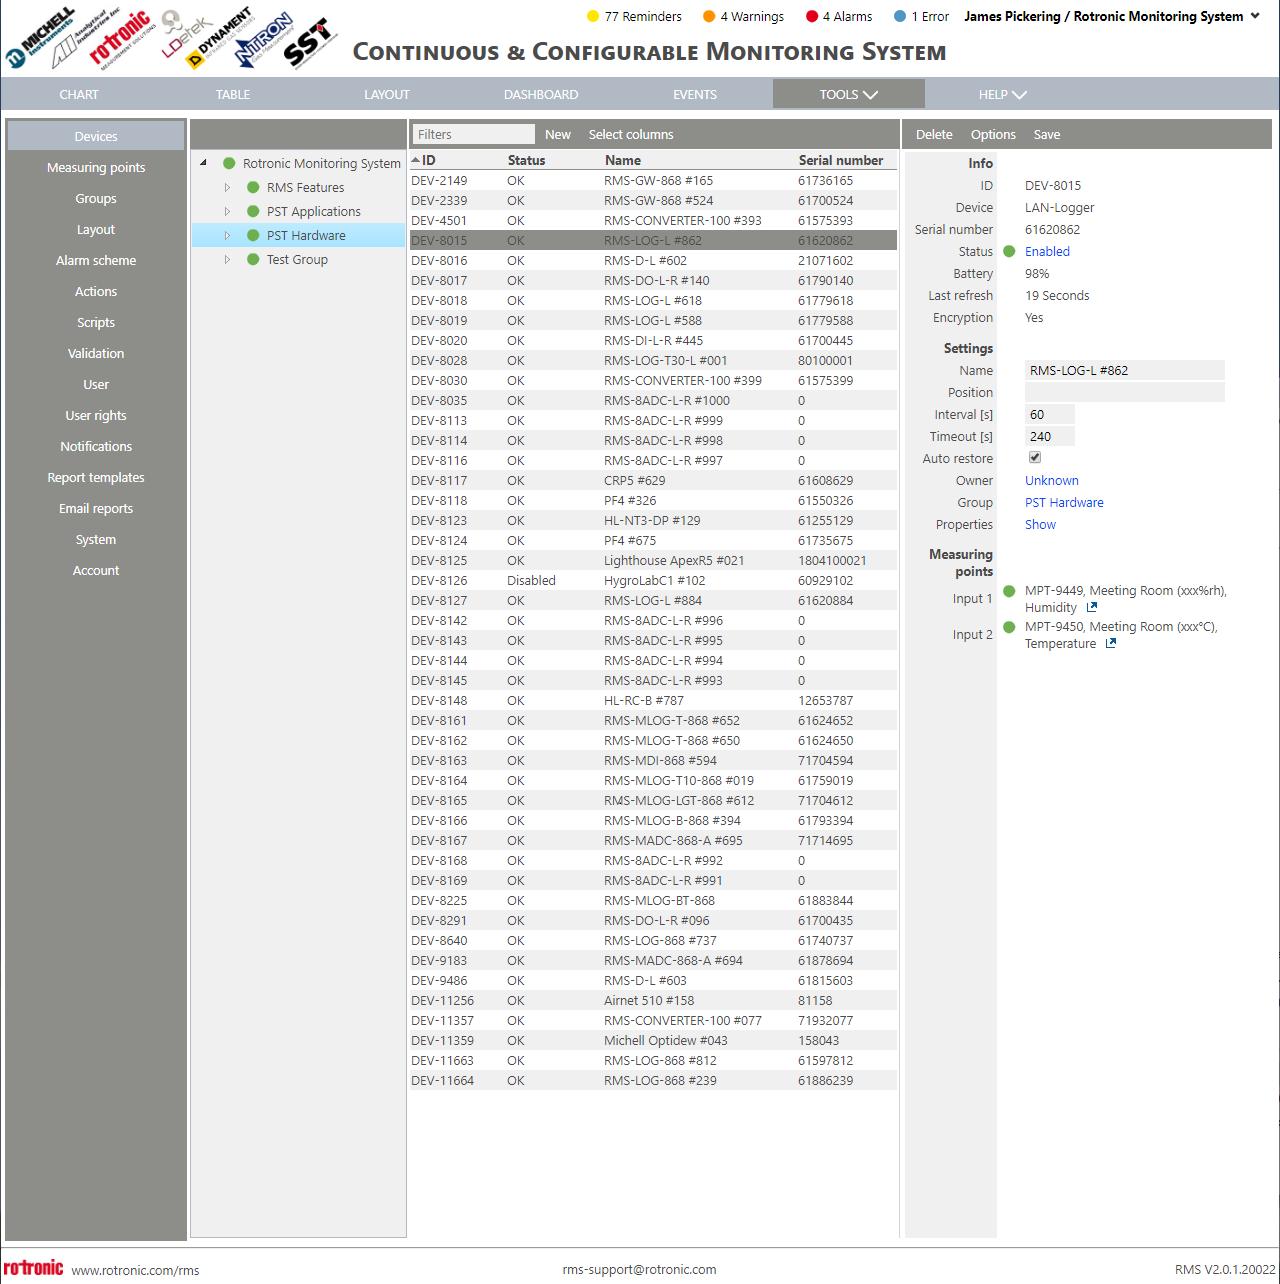Open James Pickering account dropdown
Viewport: 1280px width, 1284px height.
(x=1111, y=16)
